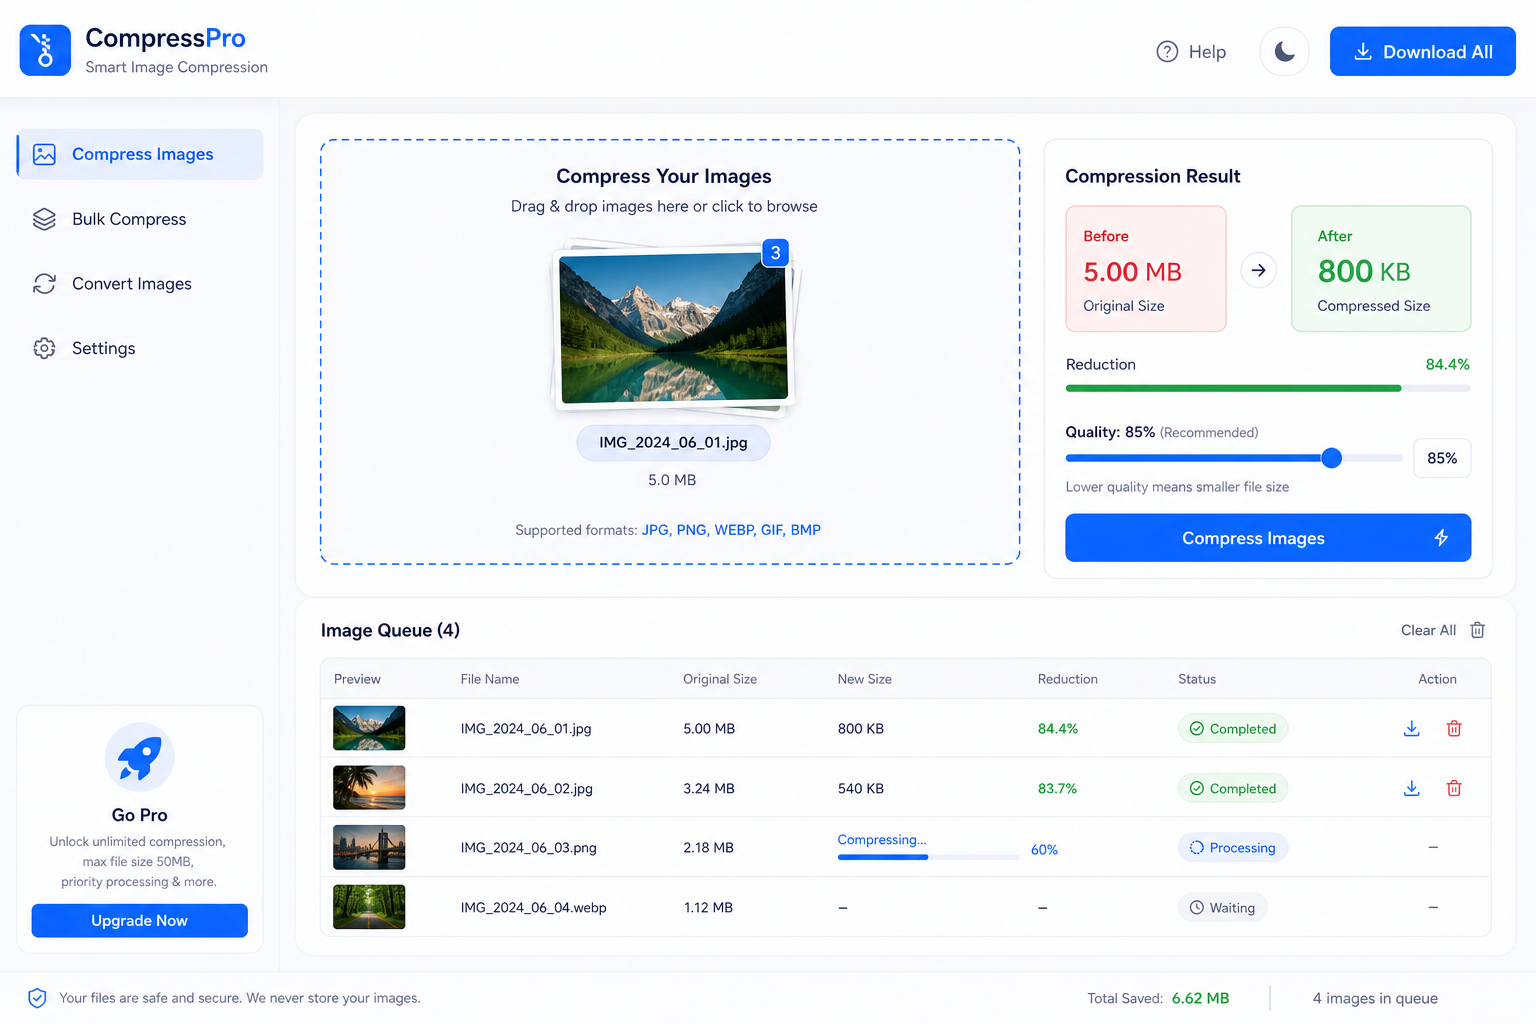1536x1024 pixels.
Task: Open the IMG_2024_06_02.jpg sunset thumbnail
Action: [x=369, y=788]
